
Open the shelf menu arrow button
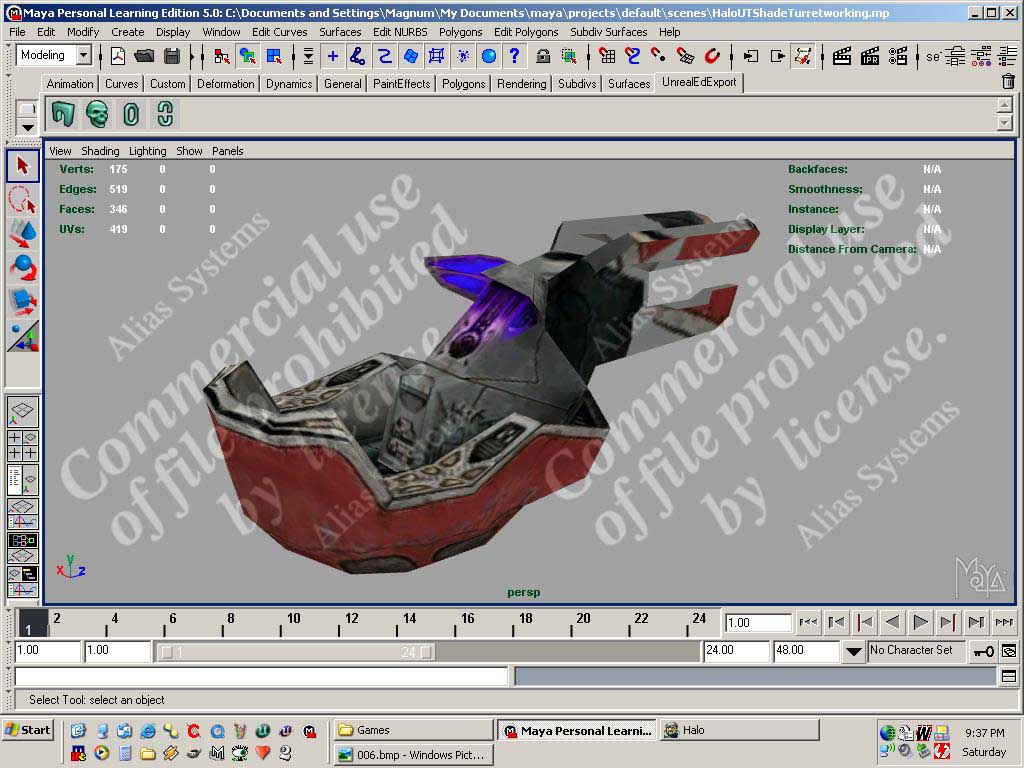coord(27,127)
